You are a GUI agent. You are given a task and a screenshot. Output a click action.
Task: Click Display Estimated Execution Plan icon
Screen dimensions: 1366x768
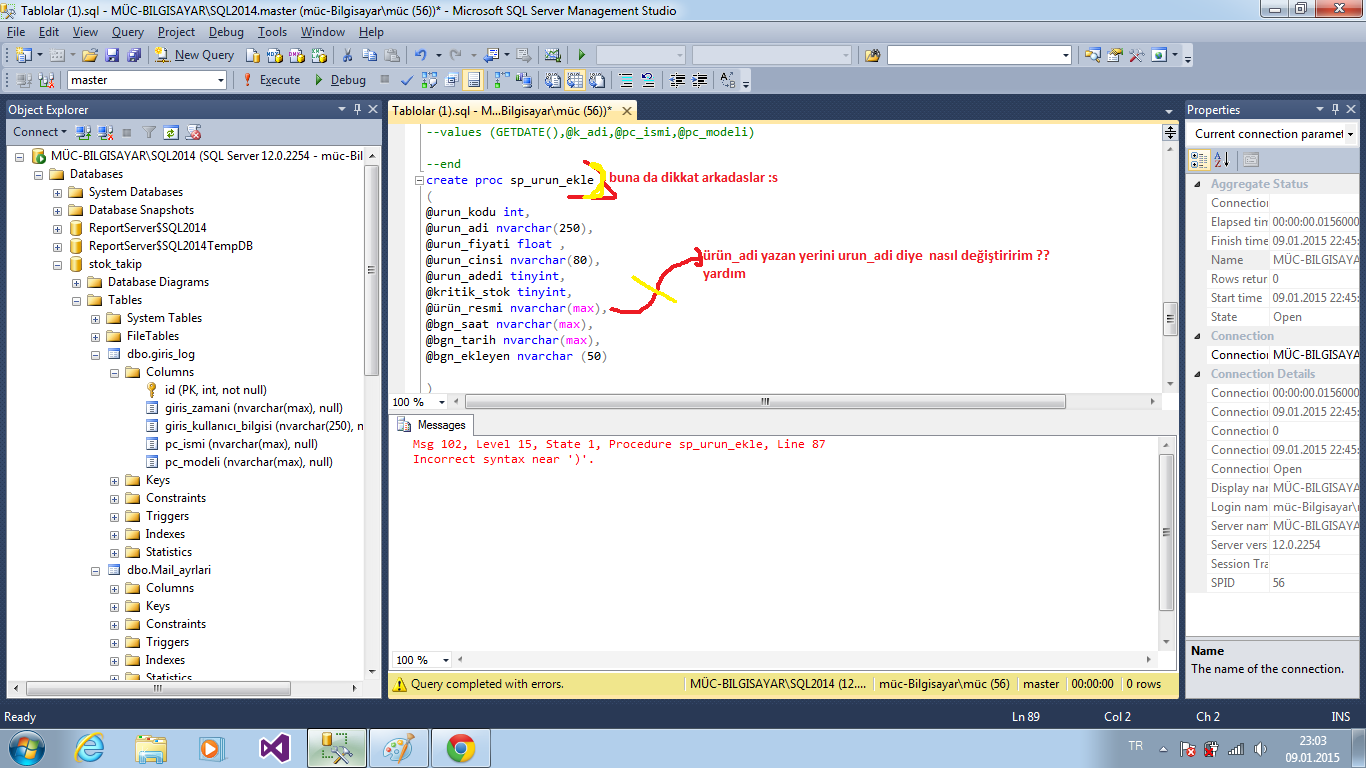click(x=429, y=80)
